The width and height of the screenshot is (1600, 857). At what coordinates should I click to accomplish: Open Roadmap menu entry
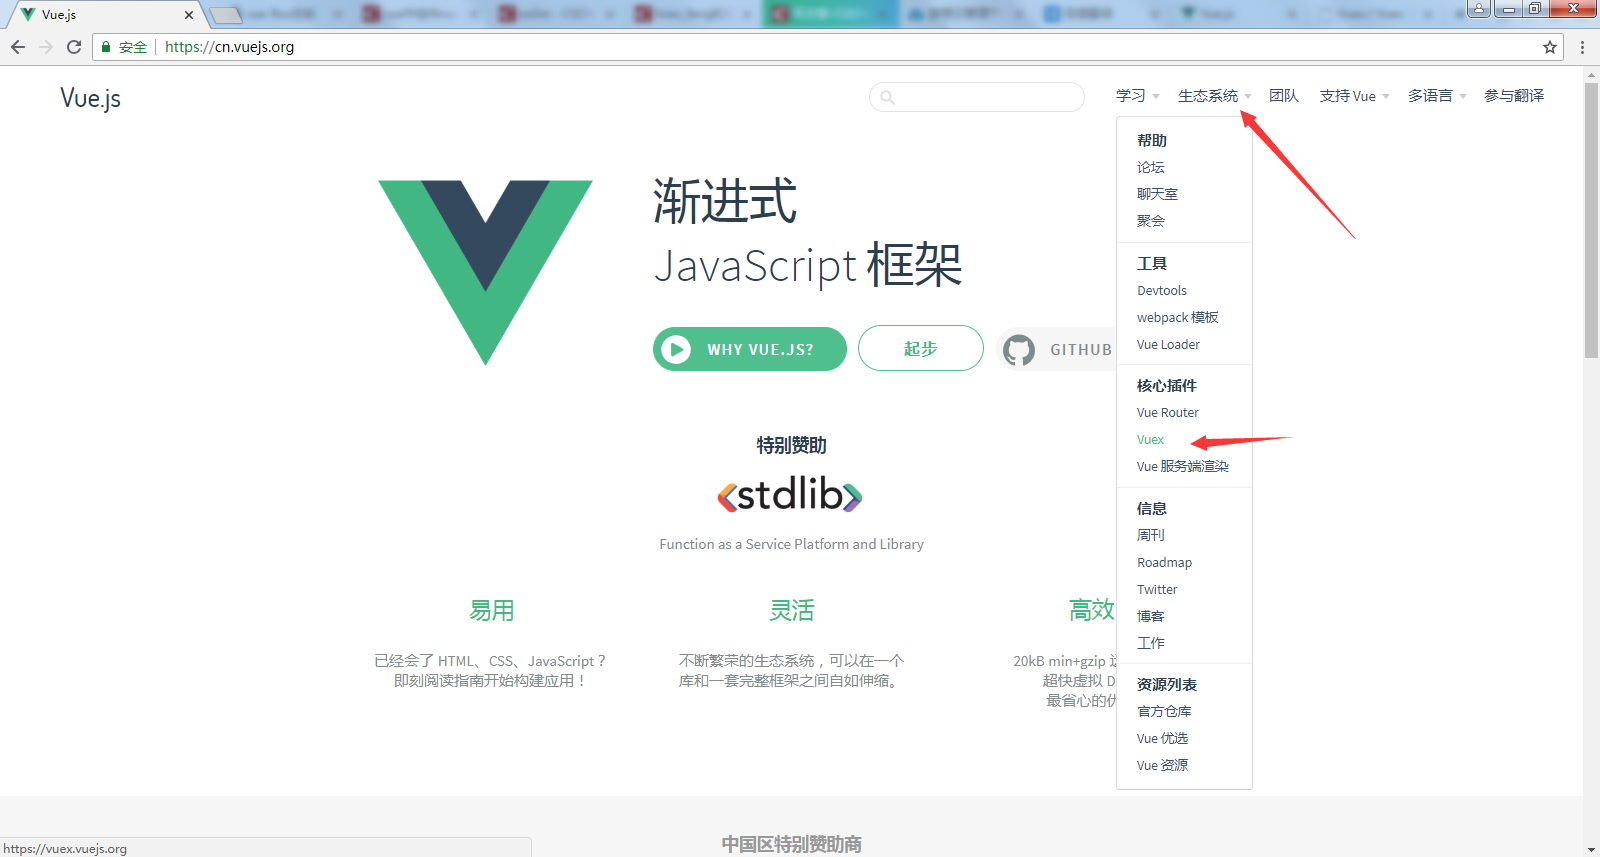coord(1164,563)
